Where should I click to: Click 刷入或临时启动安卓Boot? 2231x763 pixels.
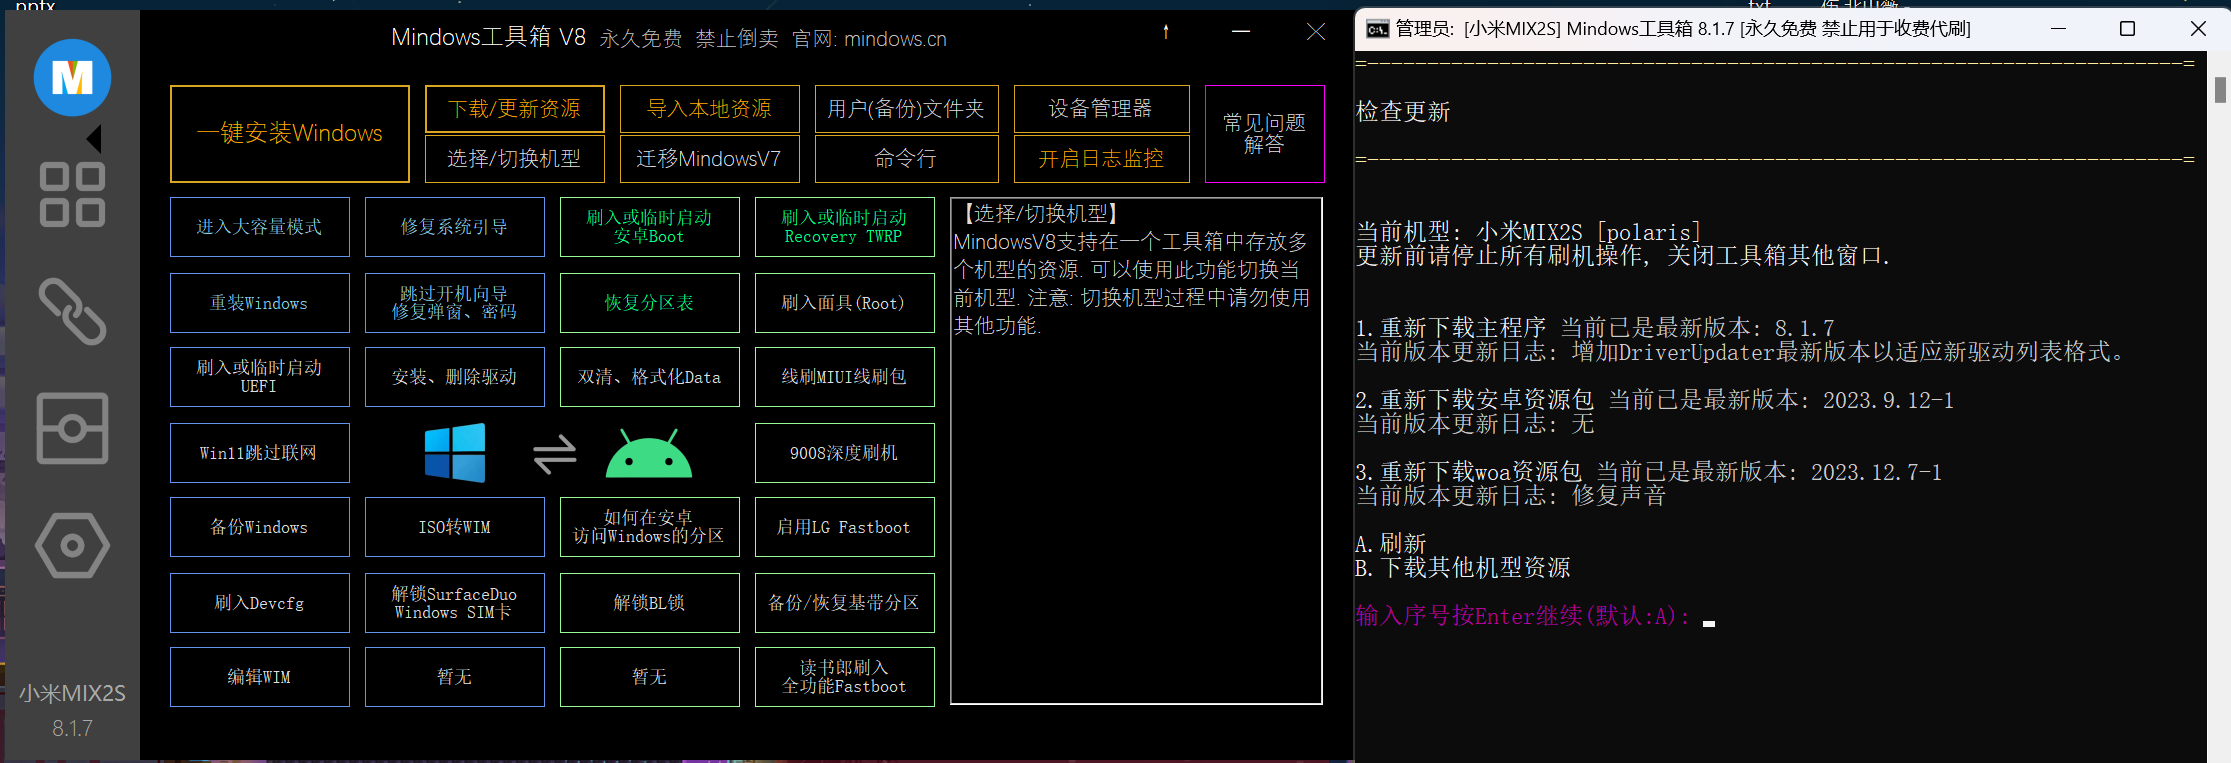(x=650, y=227)
